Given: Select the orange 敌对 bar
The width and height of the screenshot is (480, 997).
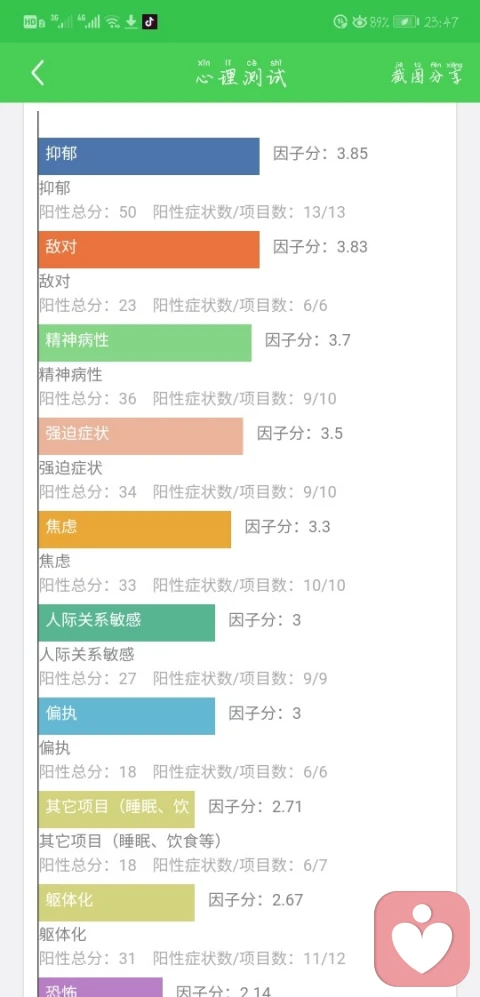Looking at the screenshot, I should (149, 249).
